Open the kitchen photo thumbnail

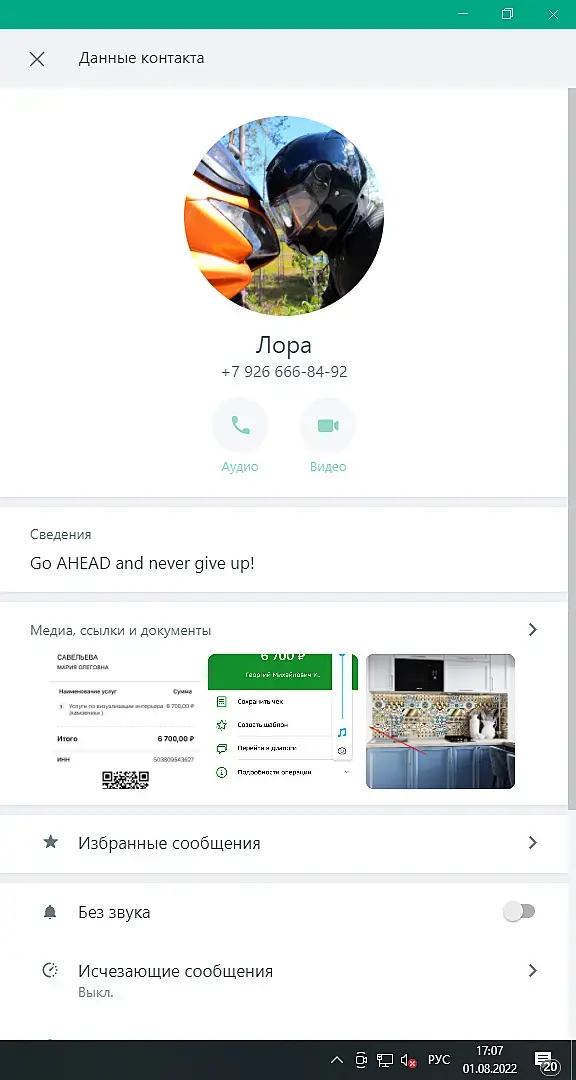440,721
